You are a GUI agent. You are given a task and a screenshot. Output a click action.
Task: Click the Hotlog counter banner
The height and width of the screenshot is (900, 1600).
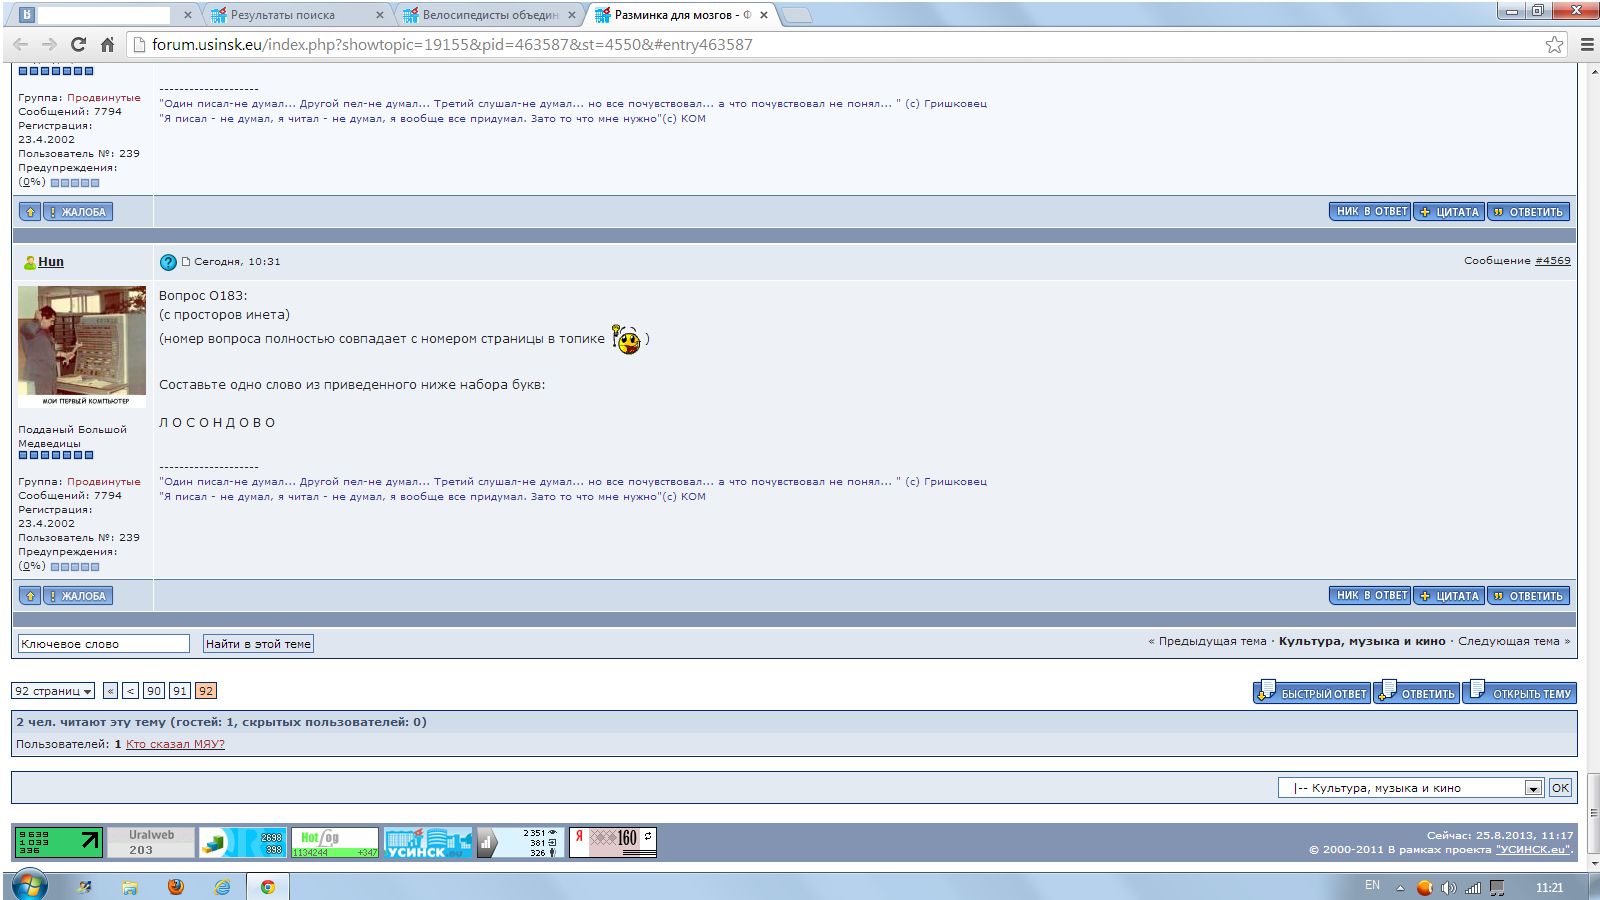334,842
